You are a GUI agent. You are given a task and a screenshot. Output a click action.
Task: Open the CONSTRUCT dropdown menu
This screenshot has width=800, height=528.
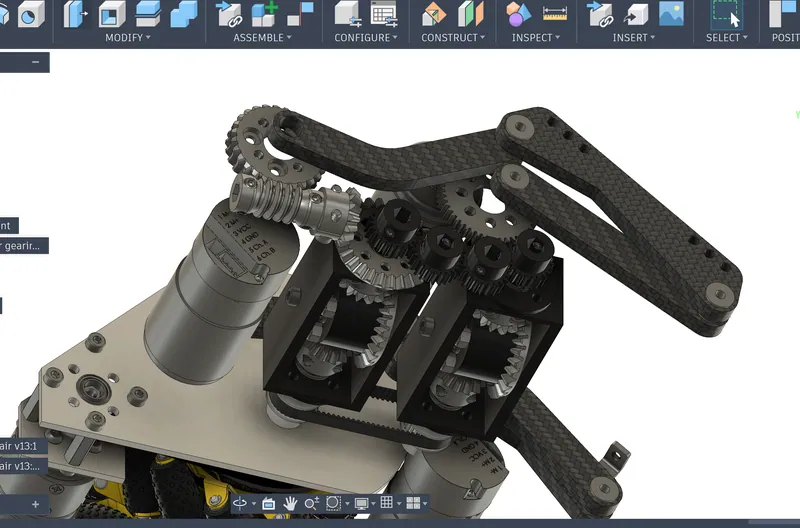tap(453, 38)
